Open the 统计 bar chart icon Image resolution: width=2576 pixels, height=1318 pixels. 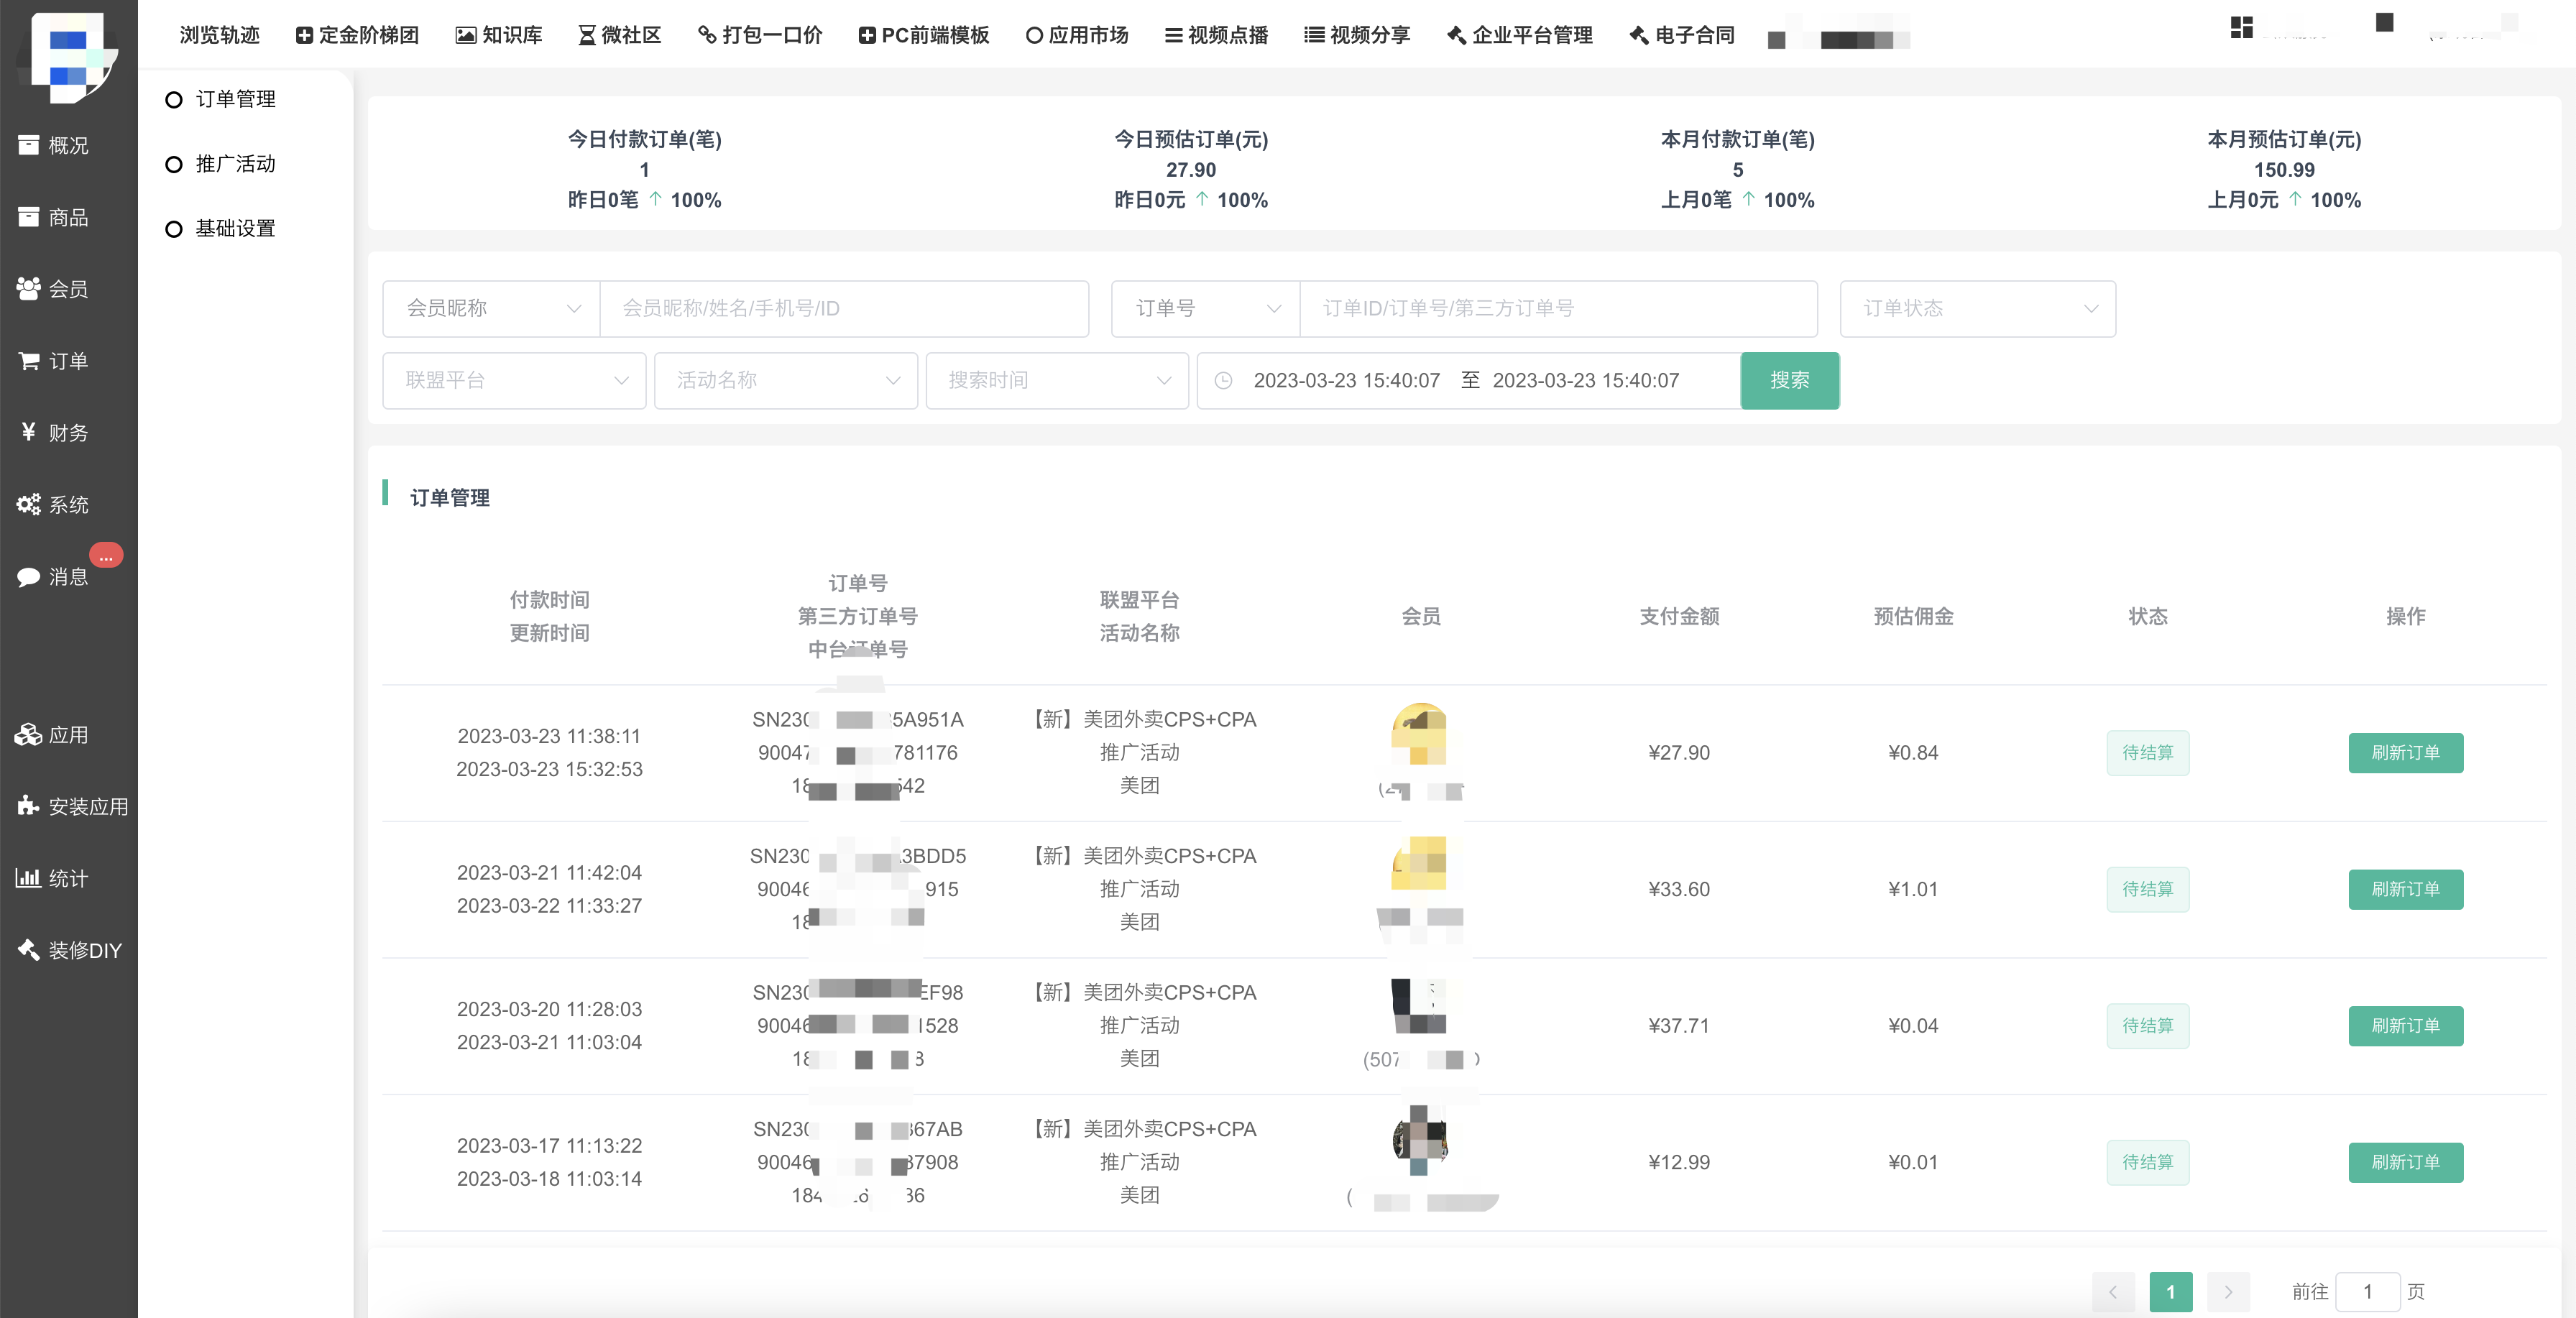29,879
